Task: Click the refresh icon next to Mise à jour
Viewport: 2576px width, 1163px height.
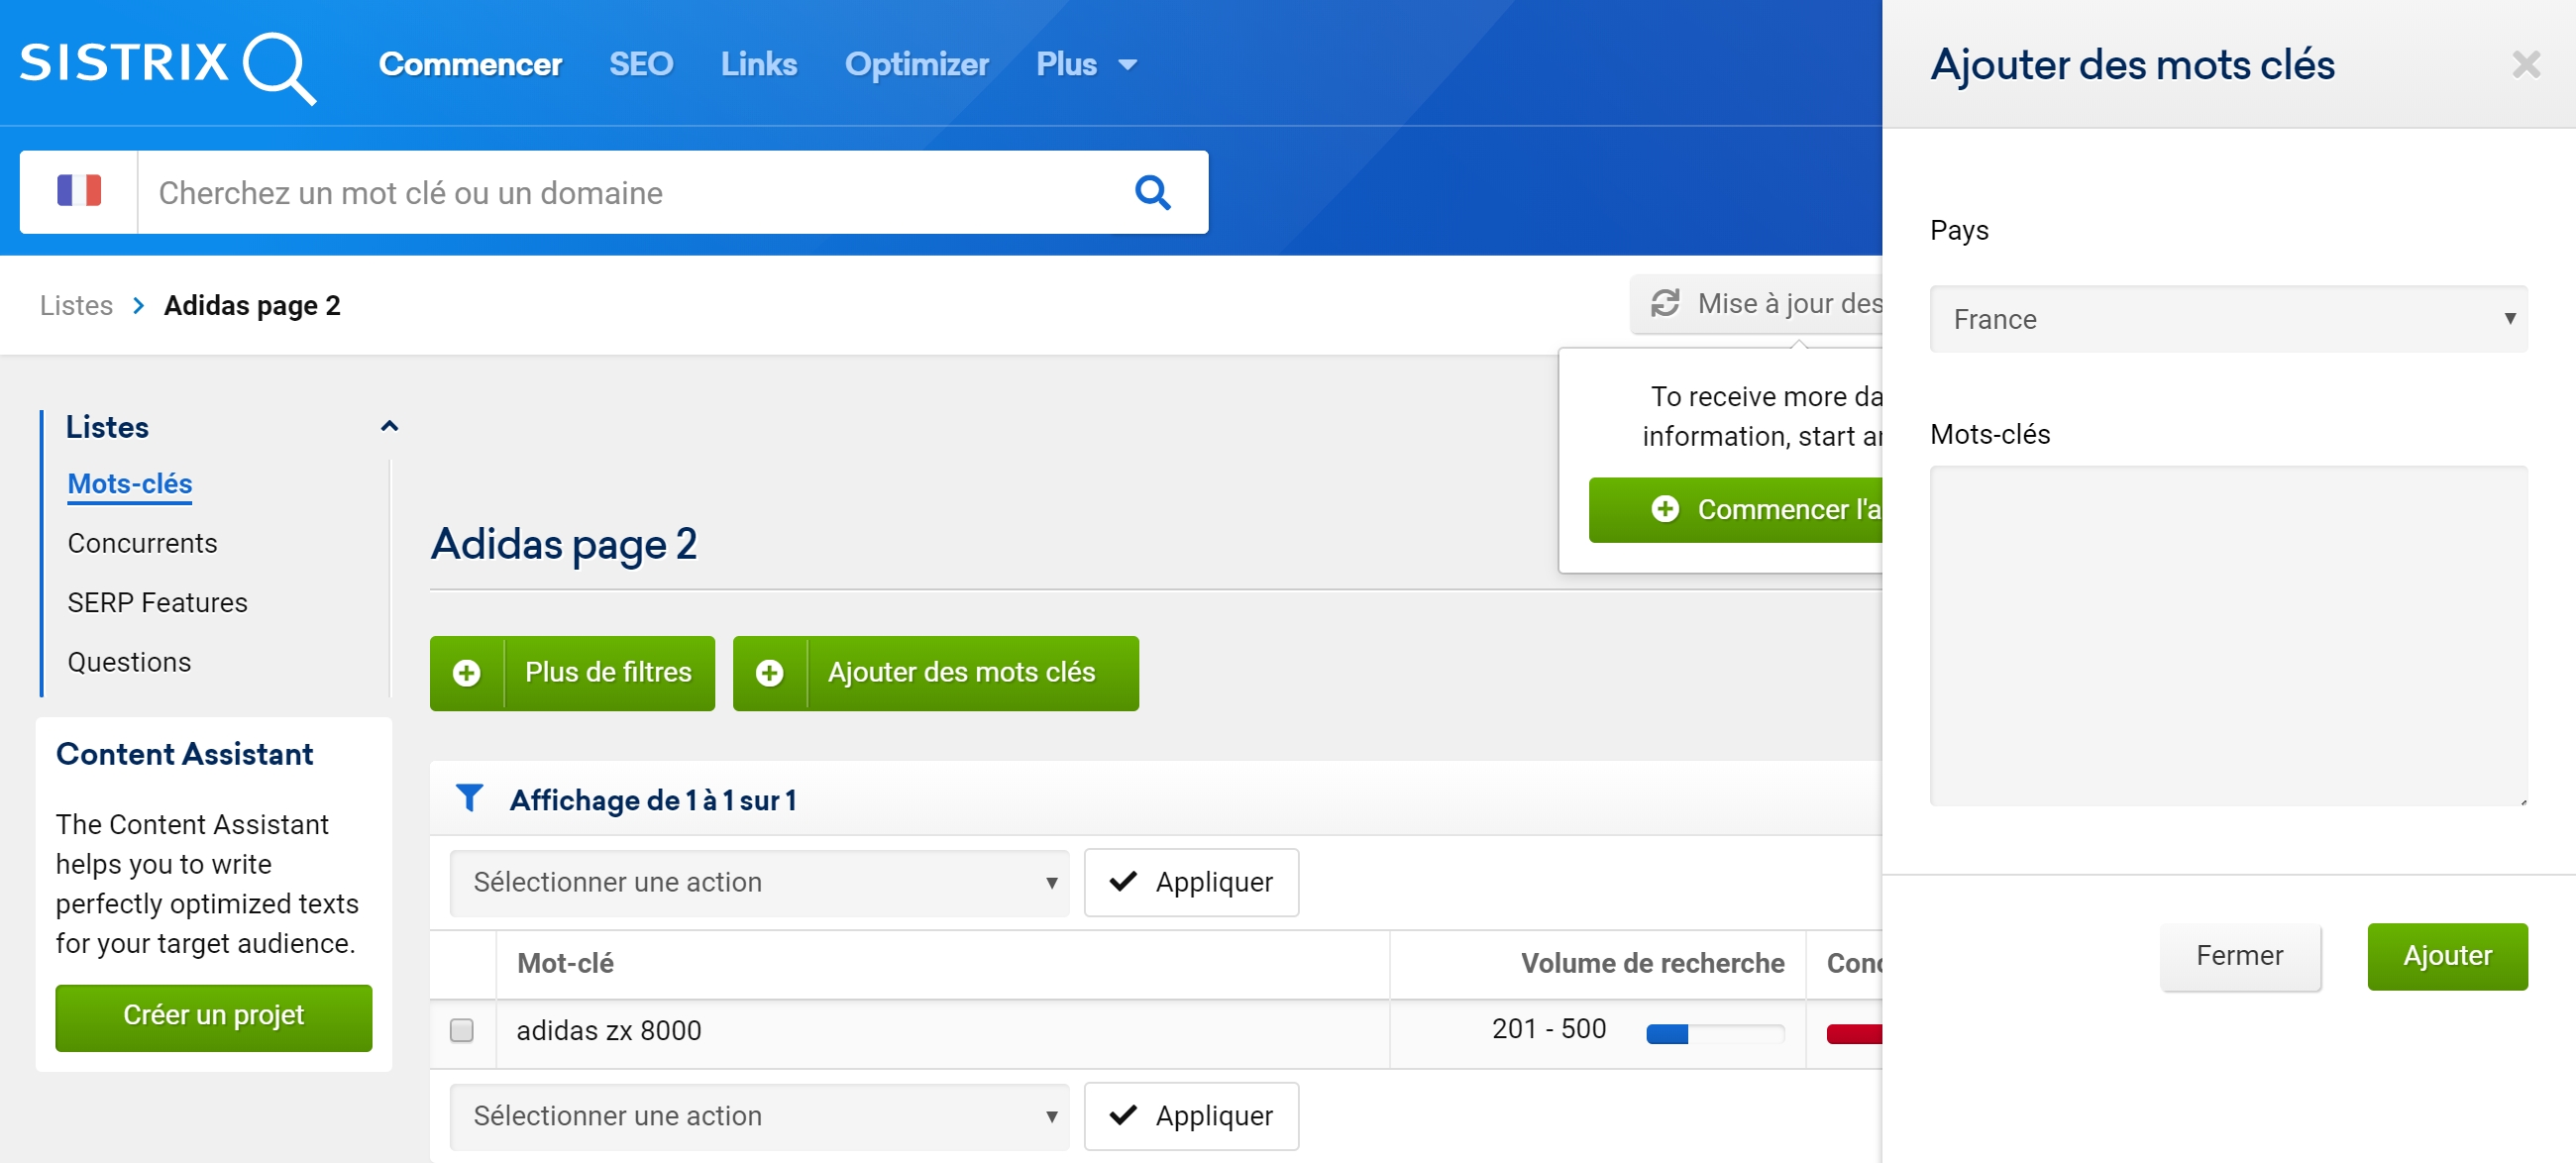Action: tap(1664, 303)
